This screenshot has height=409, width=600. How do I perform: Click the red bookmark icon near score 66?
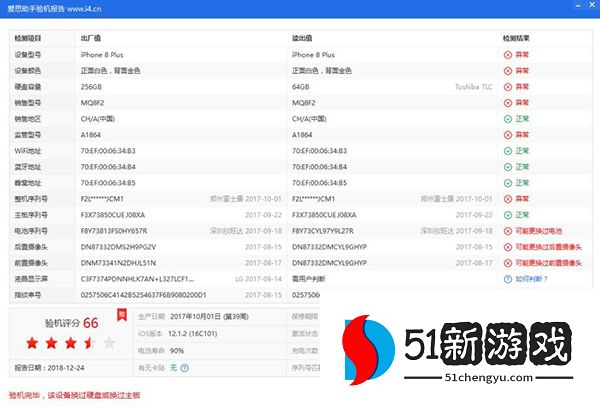pos(121,315)
